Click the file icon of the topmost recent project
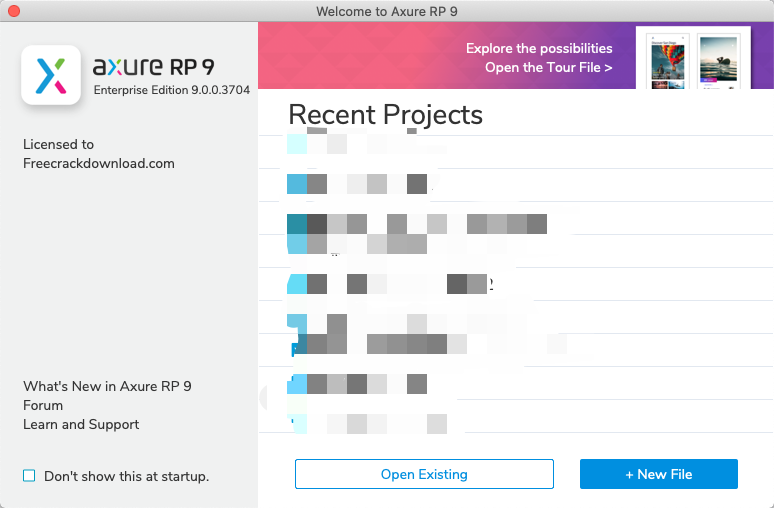The width and height of the screenshot is (774, 508). pos(297,144)
